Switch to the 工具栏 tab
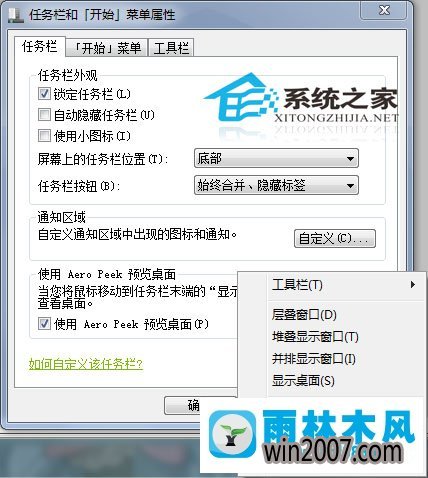Image resolution: width=428 pixels, height=478 pixels. (171, 48)
